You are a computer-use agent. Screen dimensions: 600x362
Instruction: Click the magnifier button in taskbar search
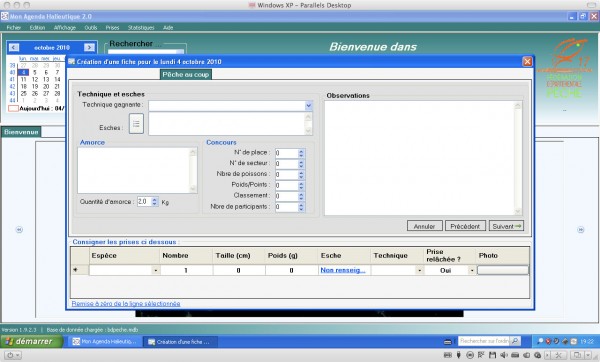coord(515,341)
